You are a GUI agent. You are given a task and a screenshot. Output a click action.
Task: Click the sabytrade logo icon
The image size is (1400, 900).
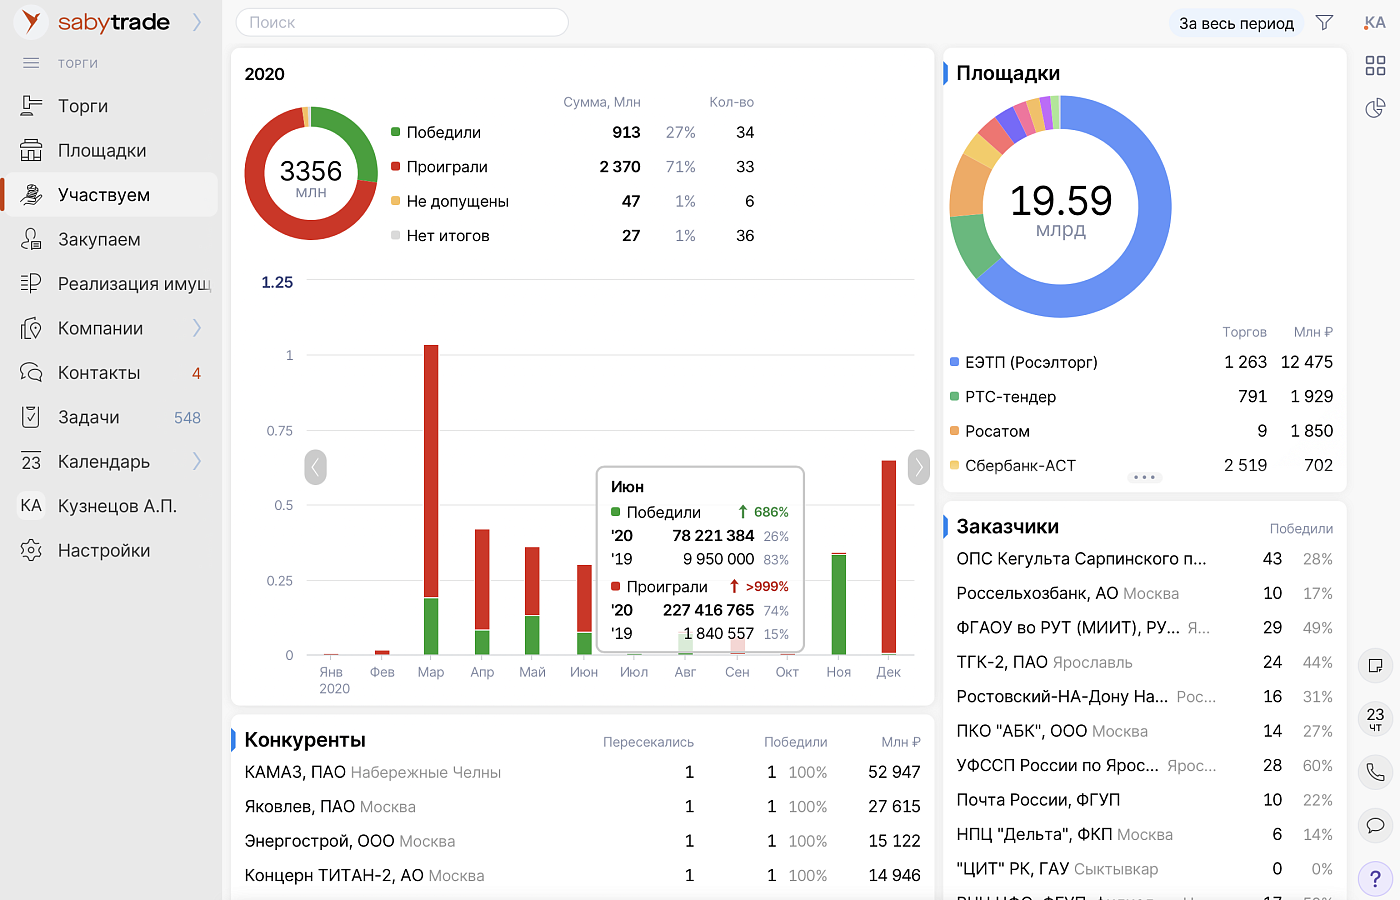tap(32, 21)
